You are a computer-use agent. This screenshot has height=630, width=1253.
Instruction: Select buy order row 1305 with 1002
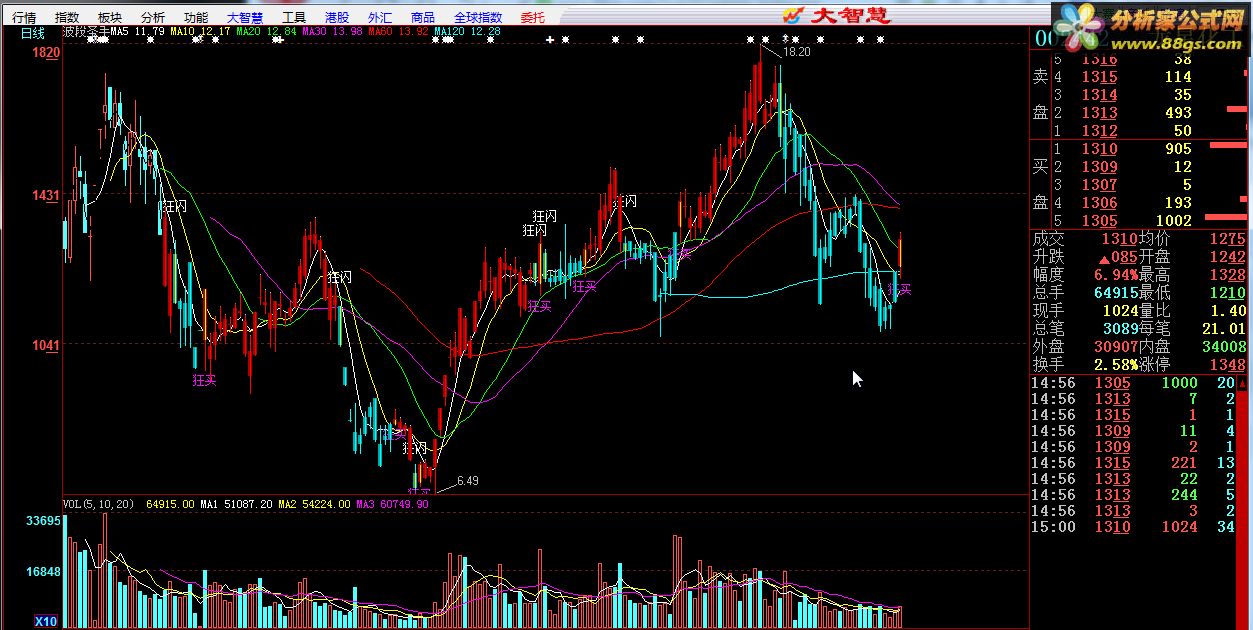click(1140, 221)
